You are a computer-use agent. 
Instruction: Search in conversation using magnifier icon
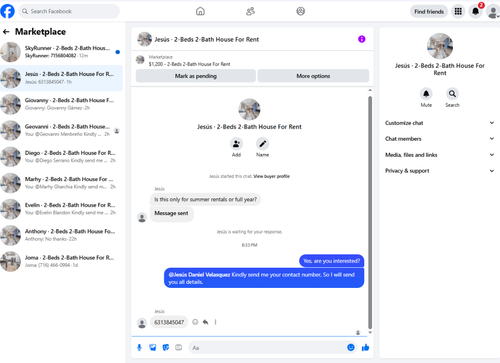coord(452,94)
